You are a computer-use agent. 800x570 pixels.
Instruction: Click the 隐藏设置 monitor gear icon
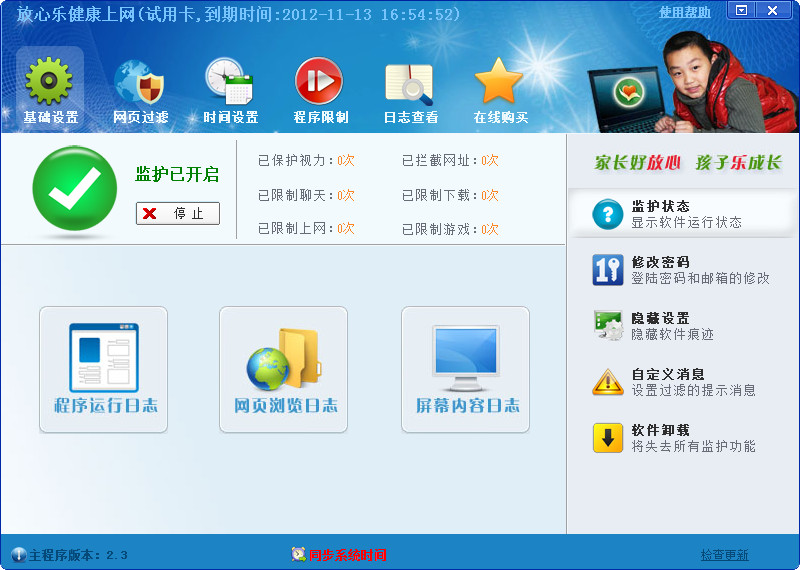[x=608, y=326]
